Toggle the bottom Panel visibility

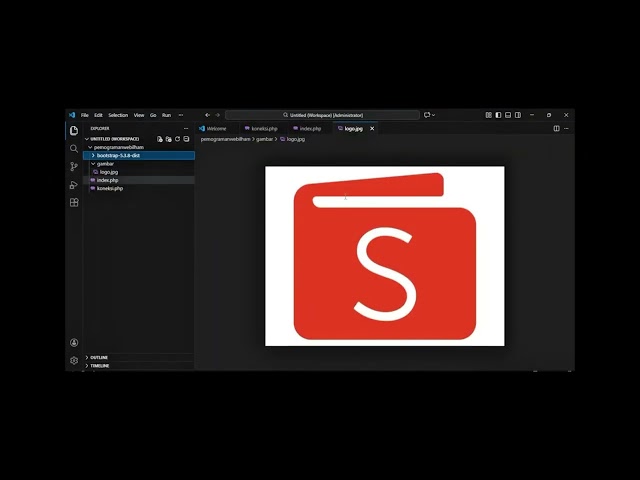click(508, 115)
